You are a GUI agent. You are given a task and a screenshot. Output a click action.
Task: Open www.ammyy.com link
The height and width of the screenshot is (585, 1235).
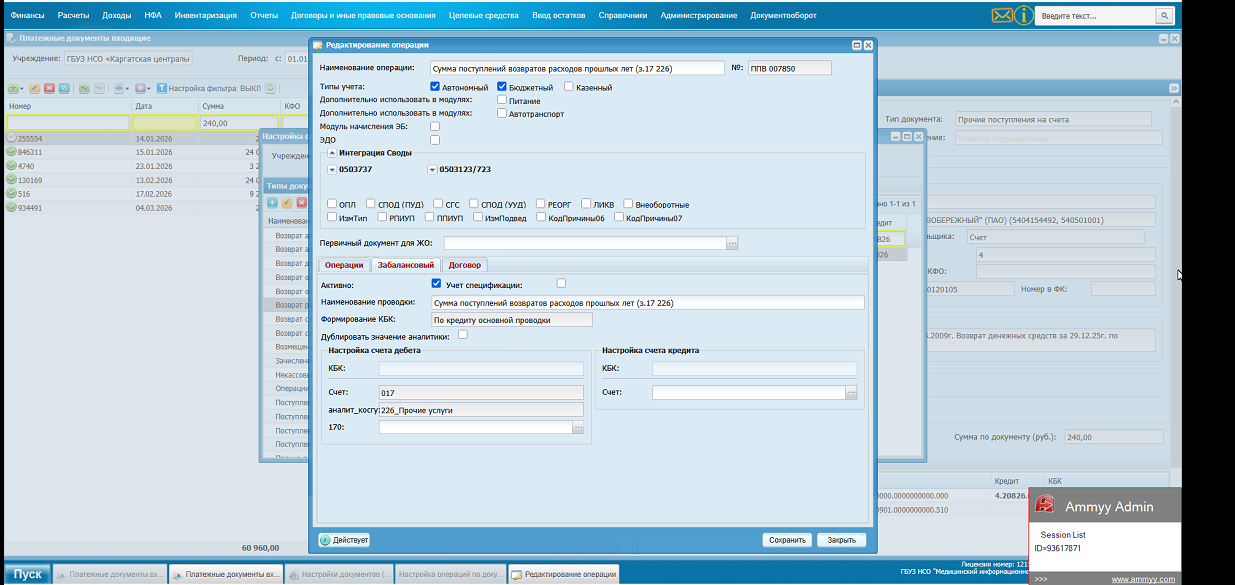[x=1142, y=579]
